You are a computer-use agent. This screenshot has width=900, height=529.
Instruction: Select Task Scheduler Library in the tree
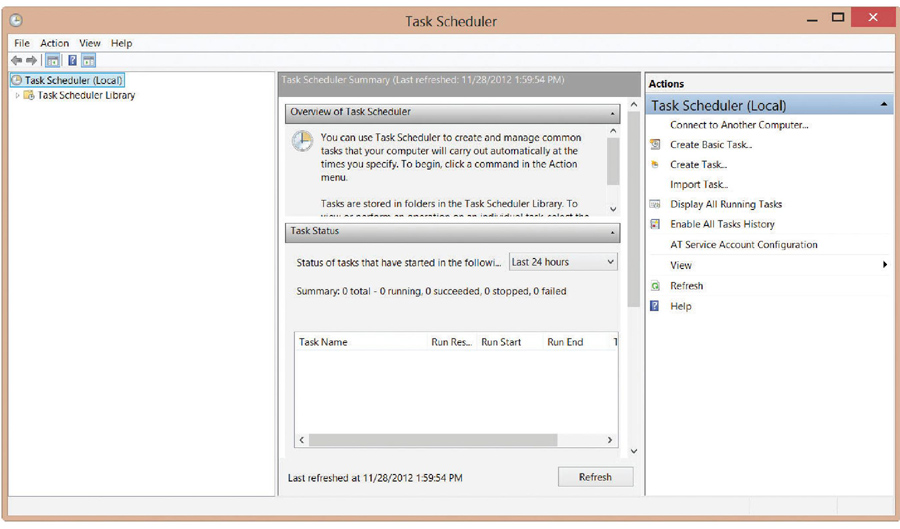86,95
